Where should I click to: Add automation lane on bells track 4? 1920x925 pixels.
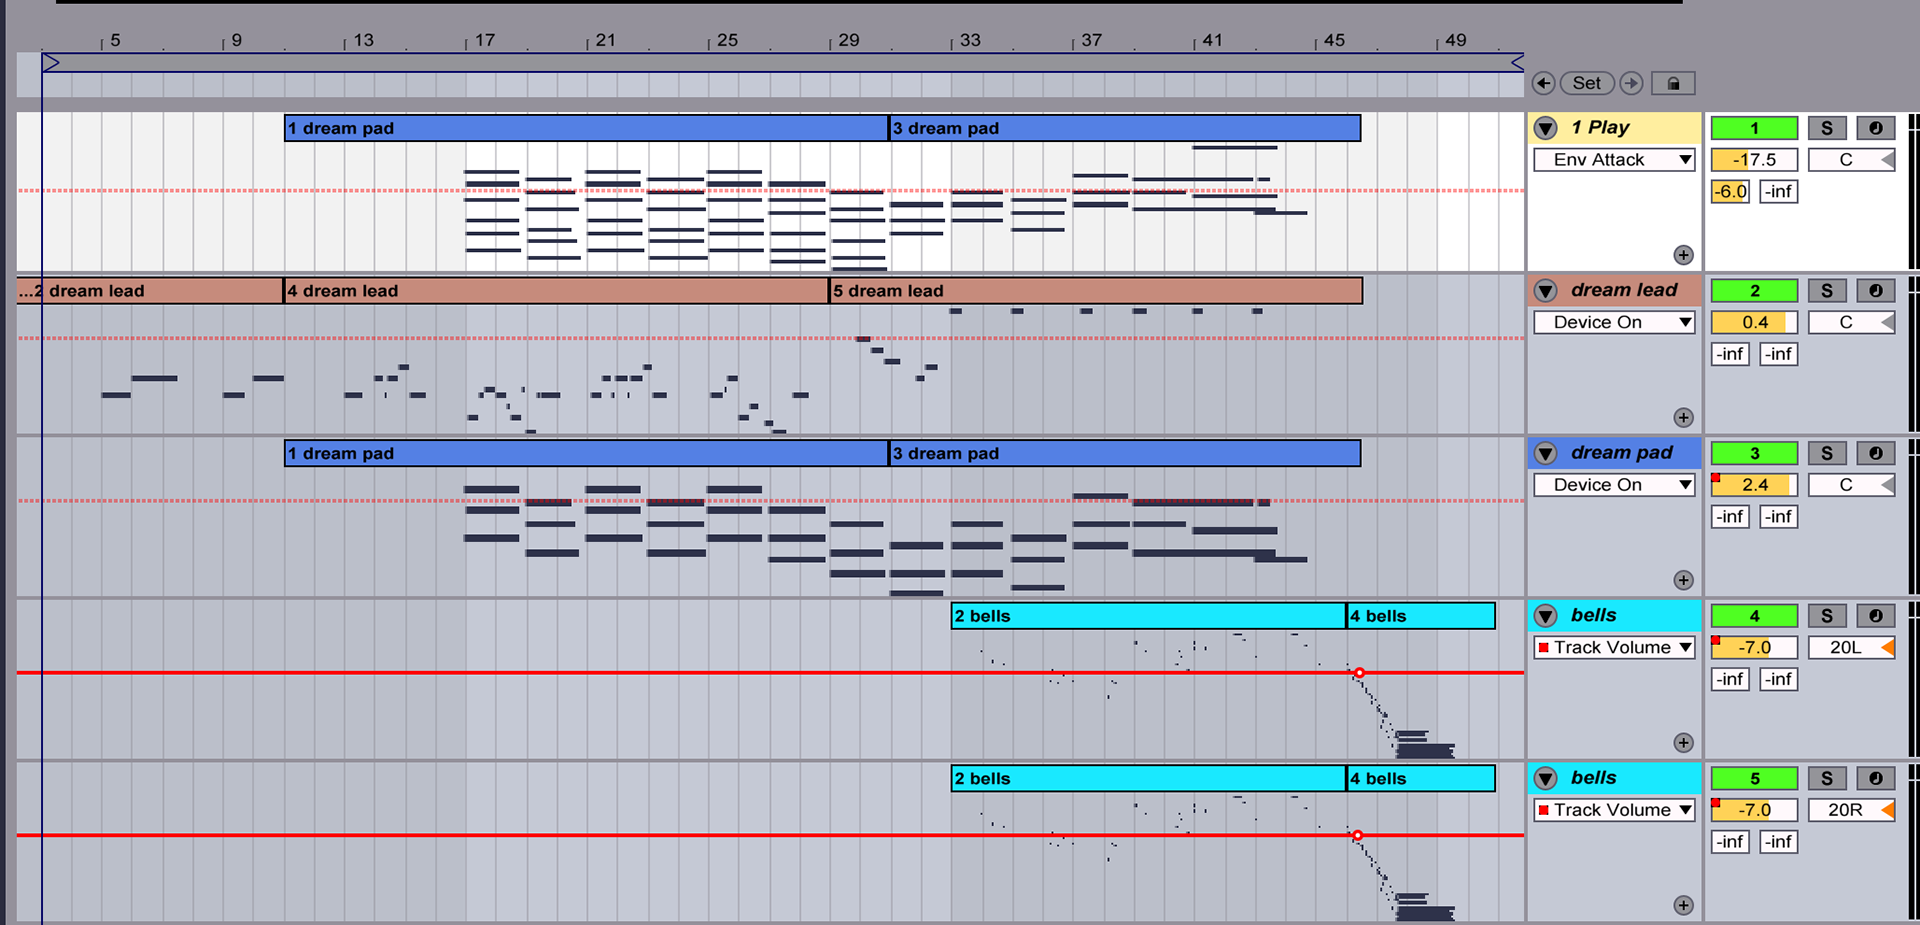[x=1684, y=742]
